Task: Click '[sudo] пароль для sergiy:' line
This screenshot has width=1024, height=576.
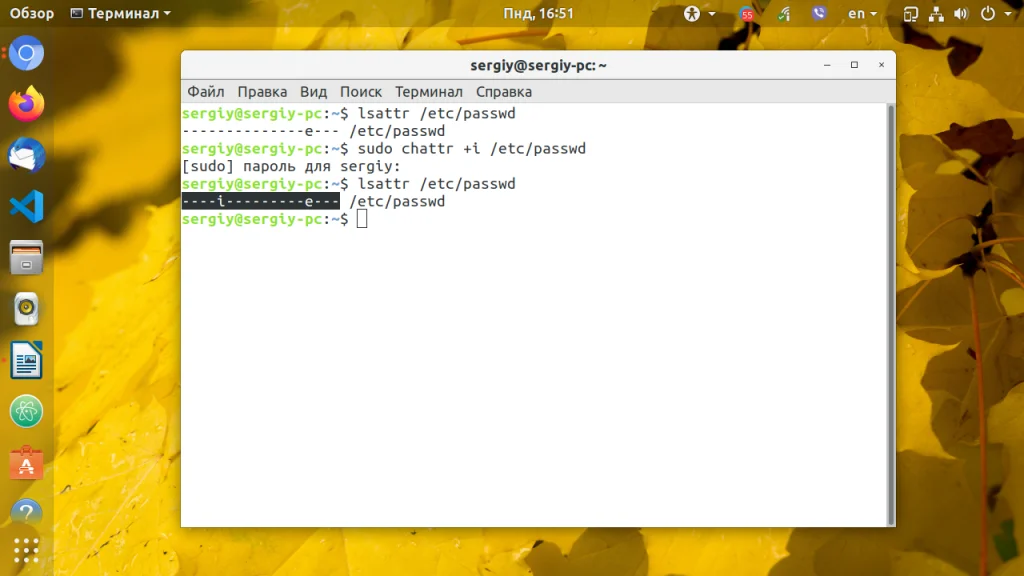Action: coord(291,166)
